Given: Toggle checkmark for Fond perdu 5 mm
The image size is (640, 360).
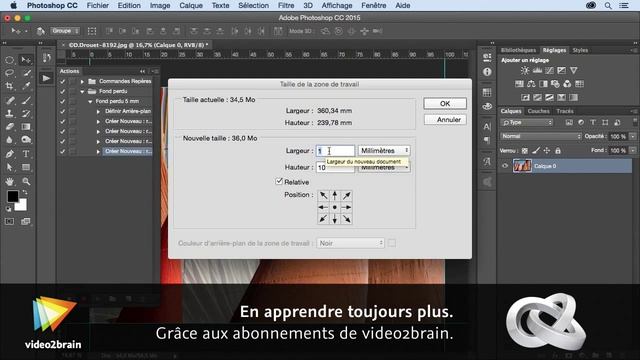Looking at the screenshot, I should pyautogui.click(x=62, y=101).
